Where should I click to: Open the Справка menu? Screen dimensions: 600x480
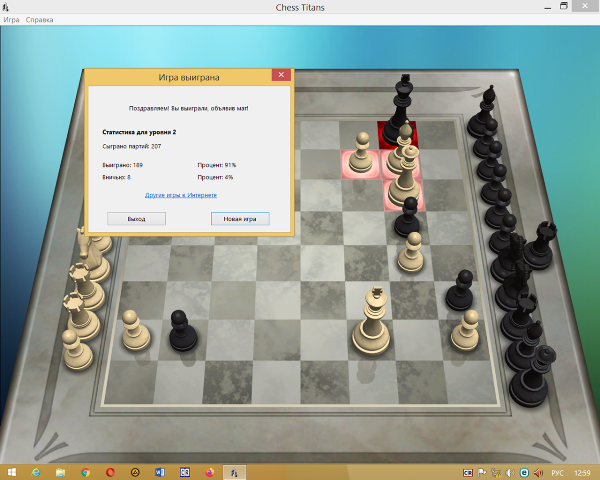click(40, 20)
